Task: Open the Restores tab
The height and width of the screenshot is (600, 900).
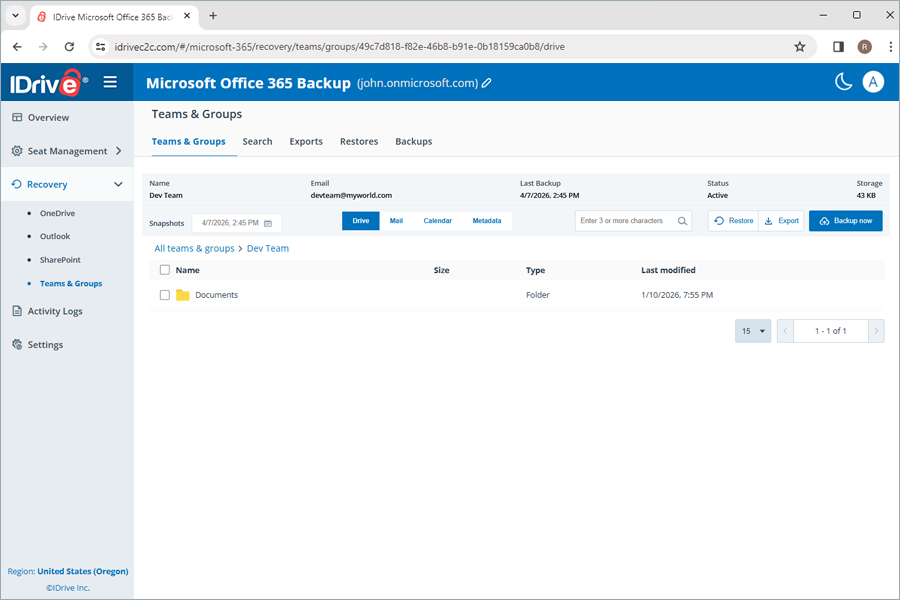Action: 358,141
